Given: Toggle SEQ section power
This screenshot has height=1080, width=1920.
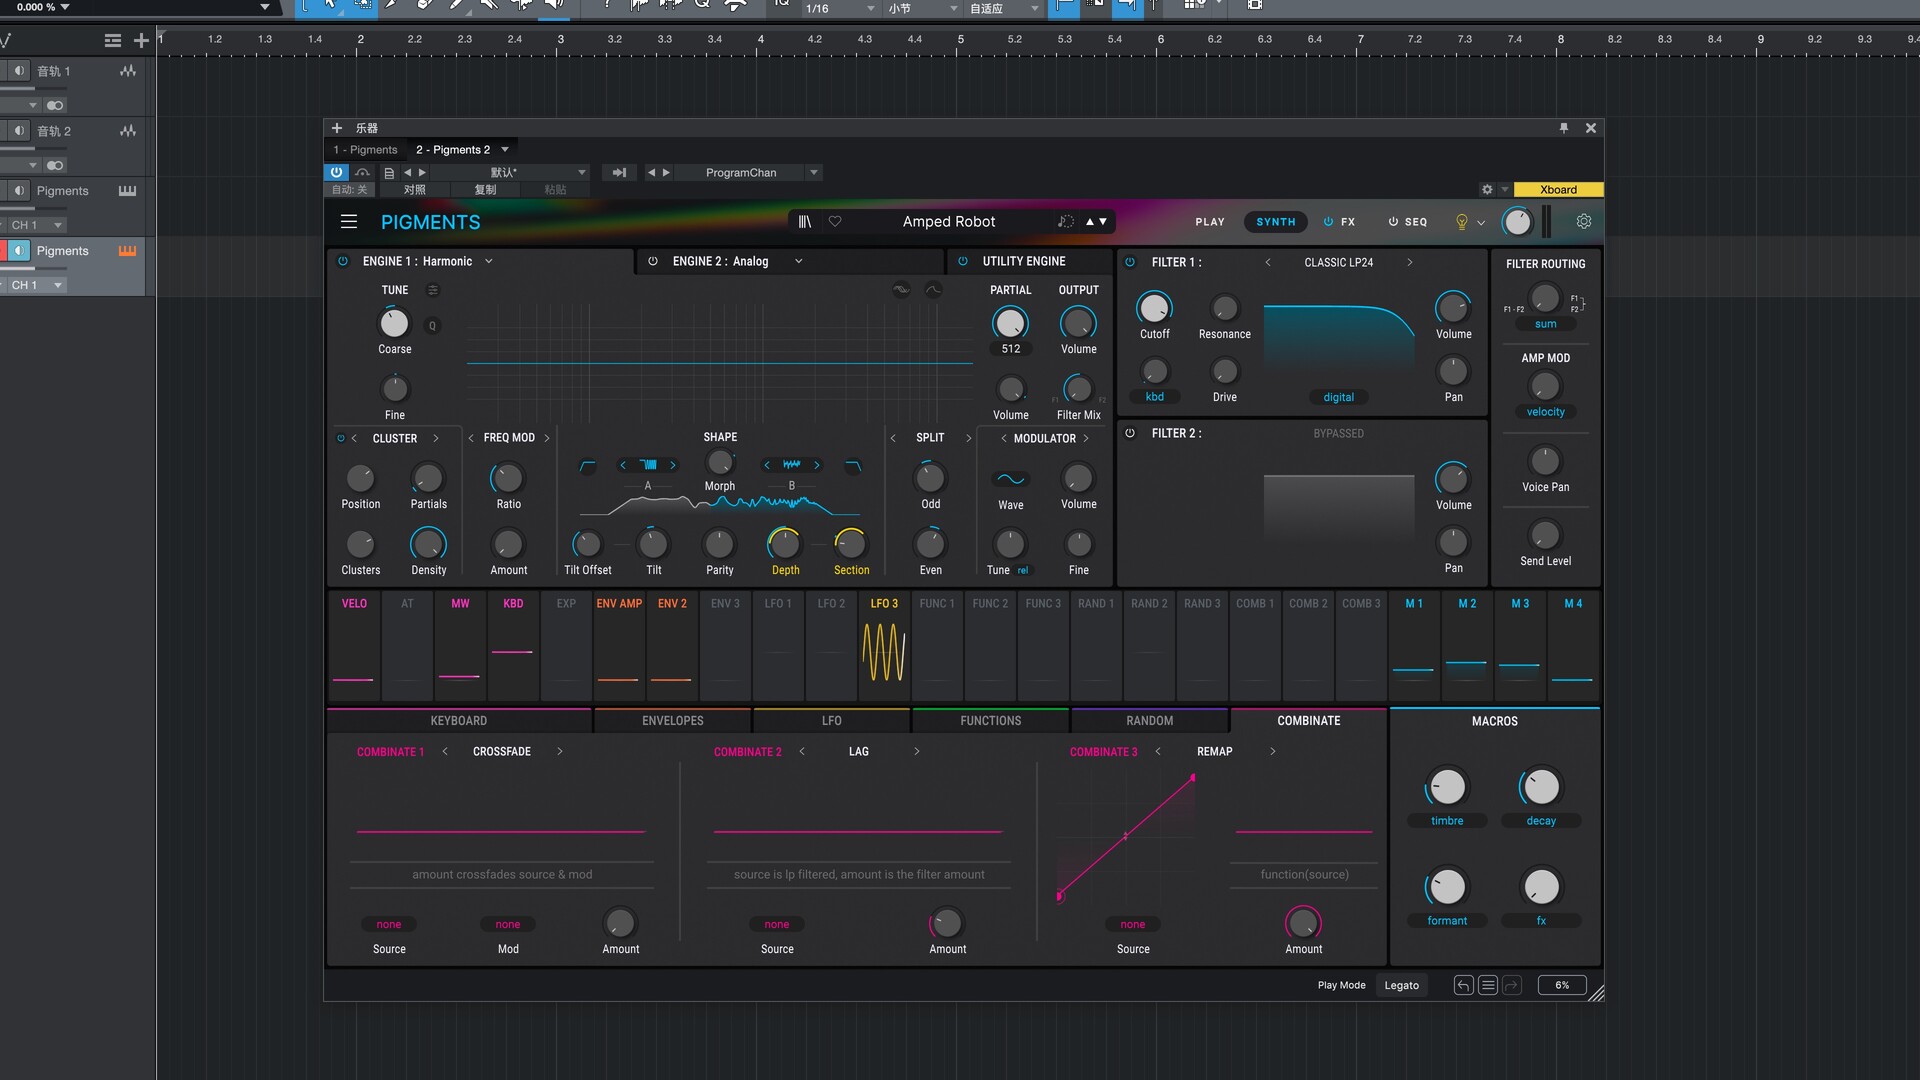Looking at the screenshot, I should [1393, 222].
